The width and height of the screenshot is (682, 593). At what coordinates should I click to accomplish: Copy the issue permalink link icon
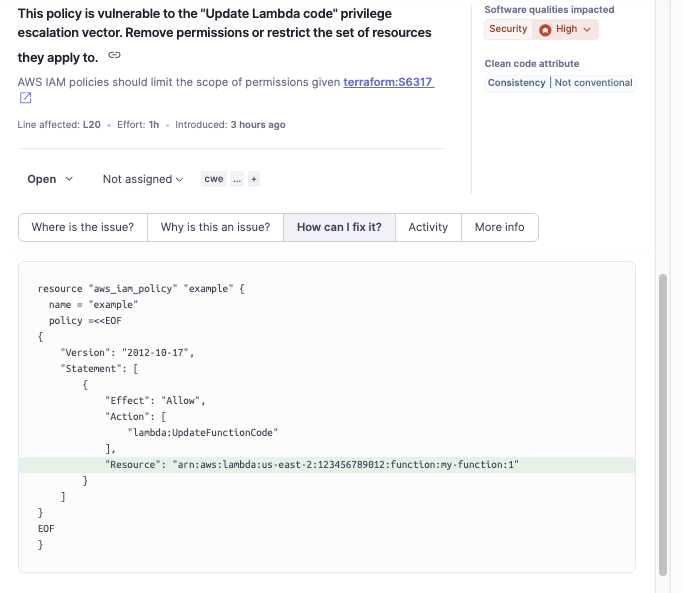pos(114,54)
